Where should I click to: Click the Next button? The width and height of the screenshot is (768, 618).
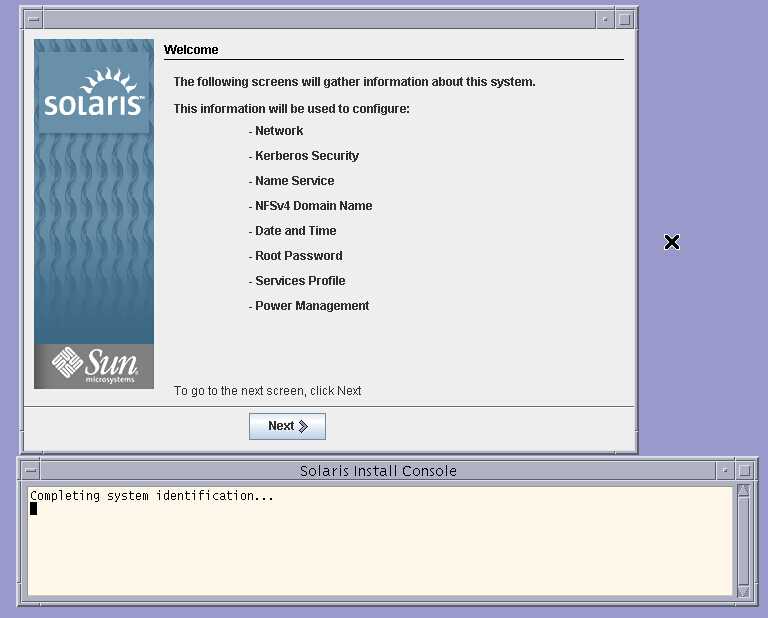(x=287, y=426)
